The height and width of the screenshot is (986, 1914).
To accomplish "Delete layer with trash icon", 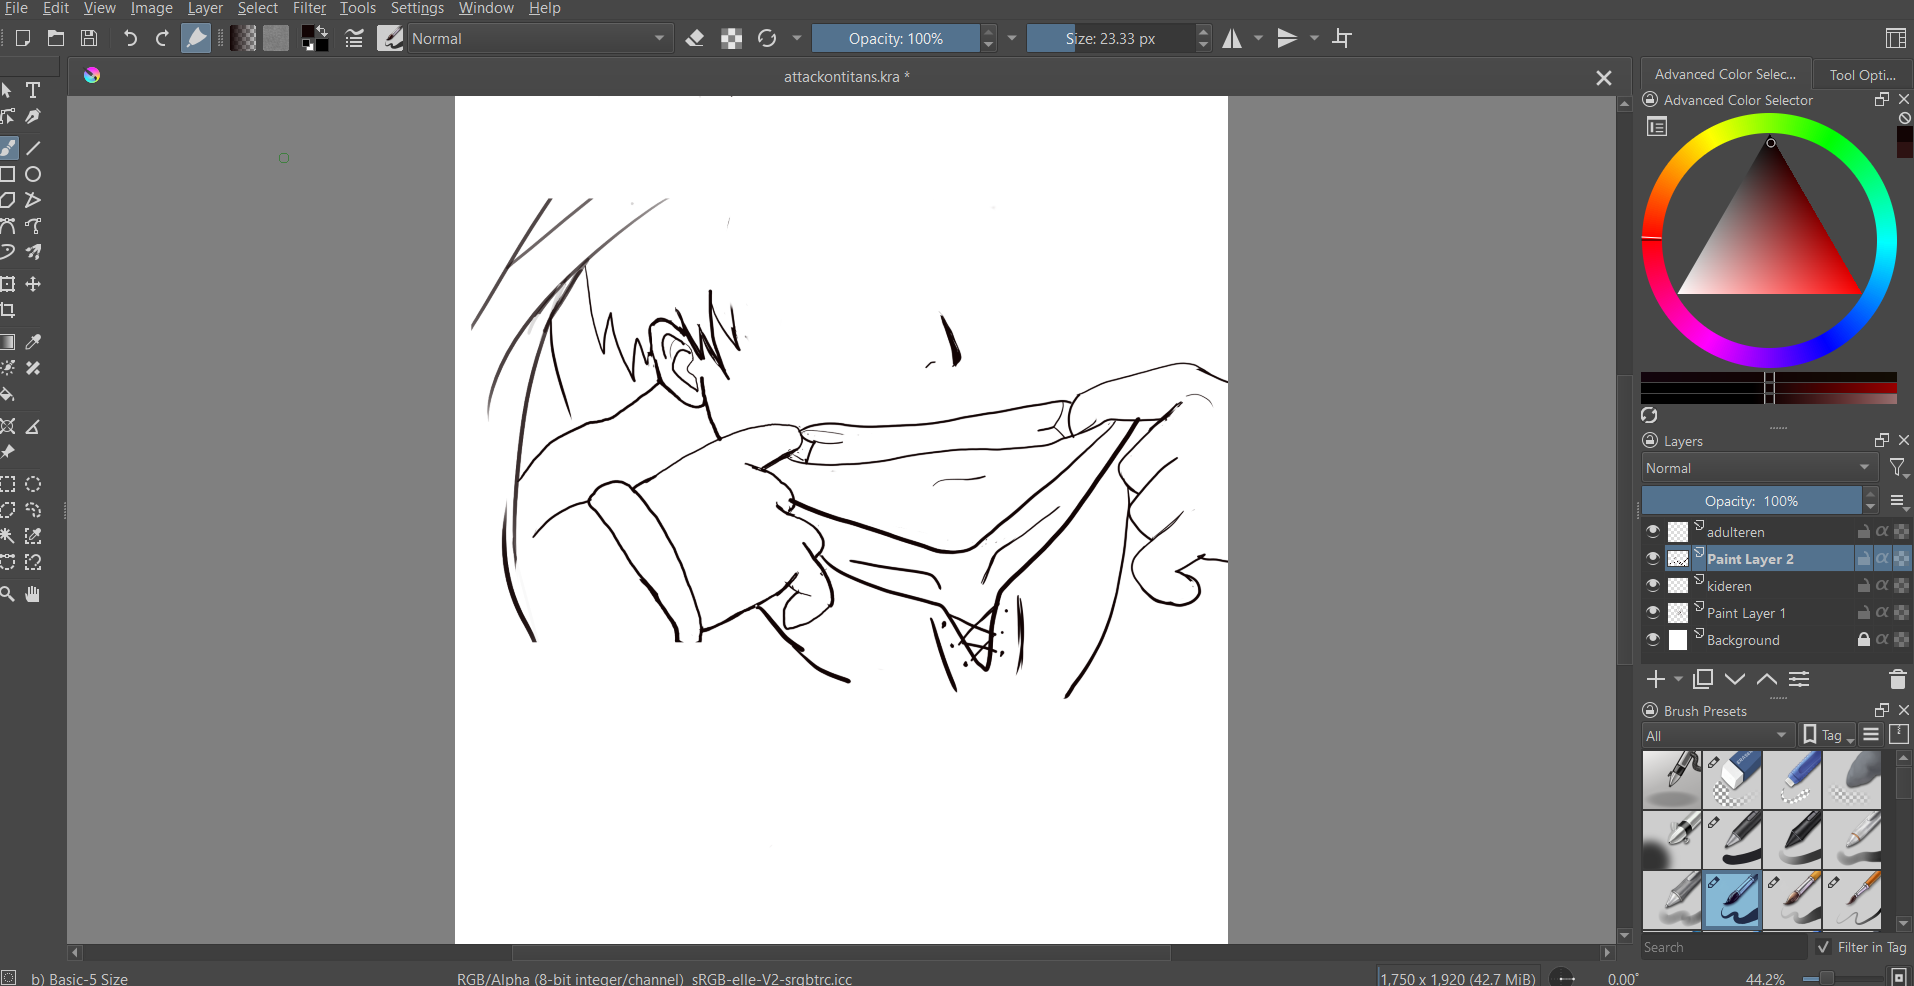I will pos(1897,680).
